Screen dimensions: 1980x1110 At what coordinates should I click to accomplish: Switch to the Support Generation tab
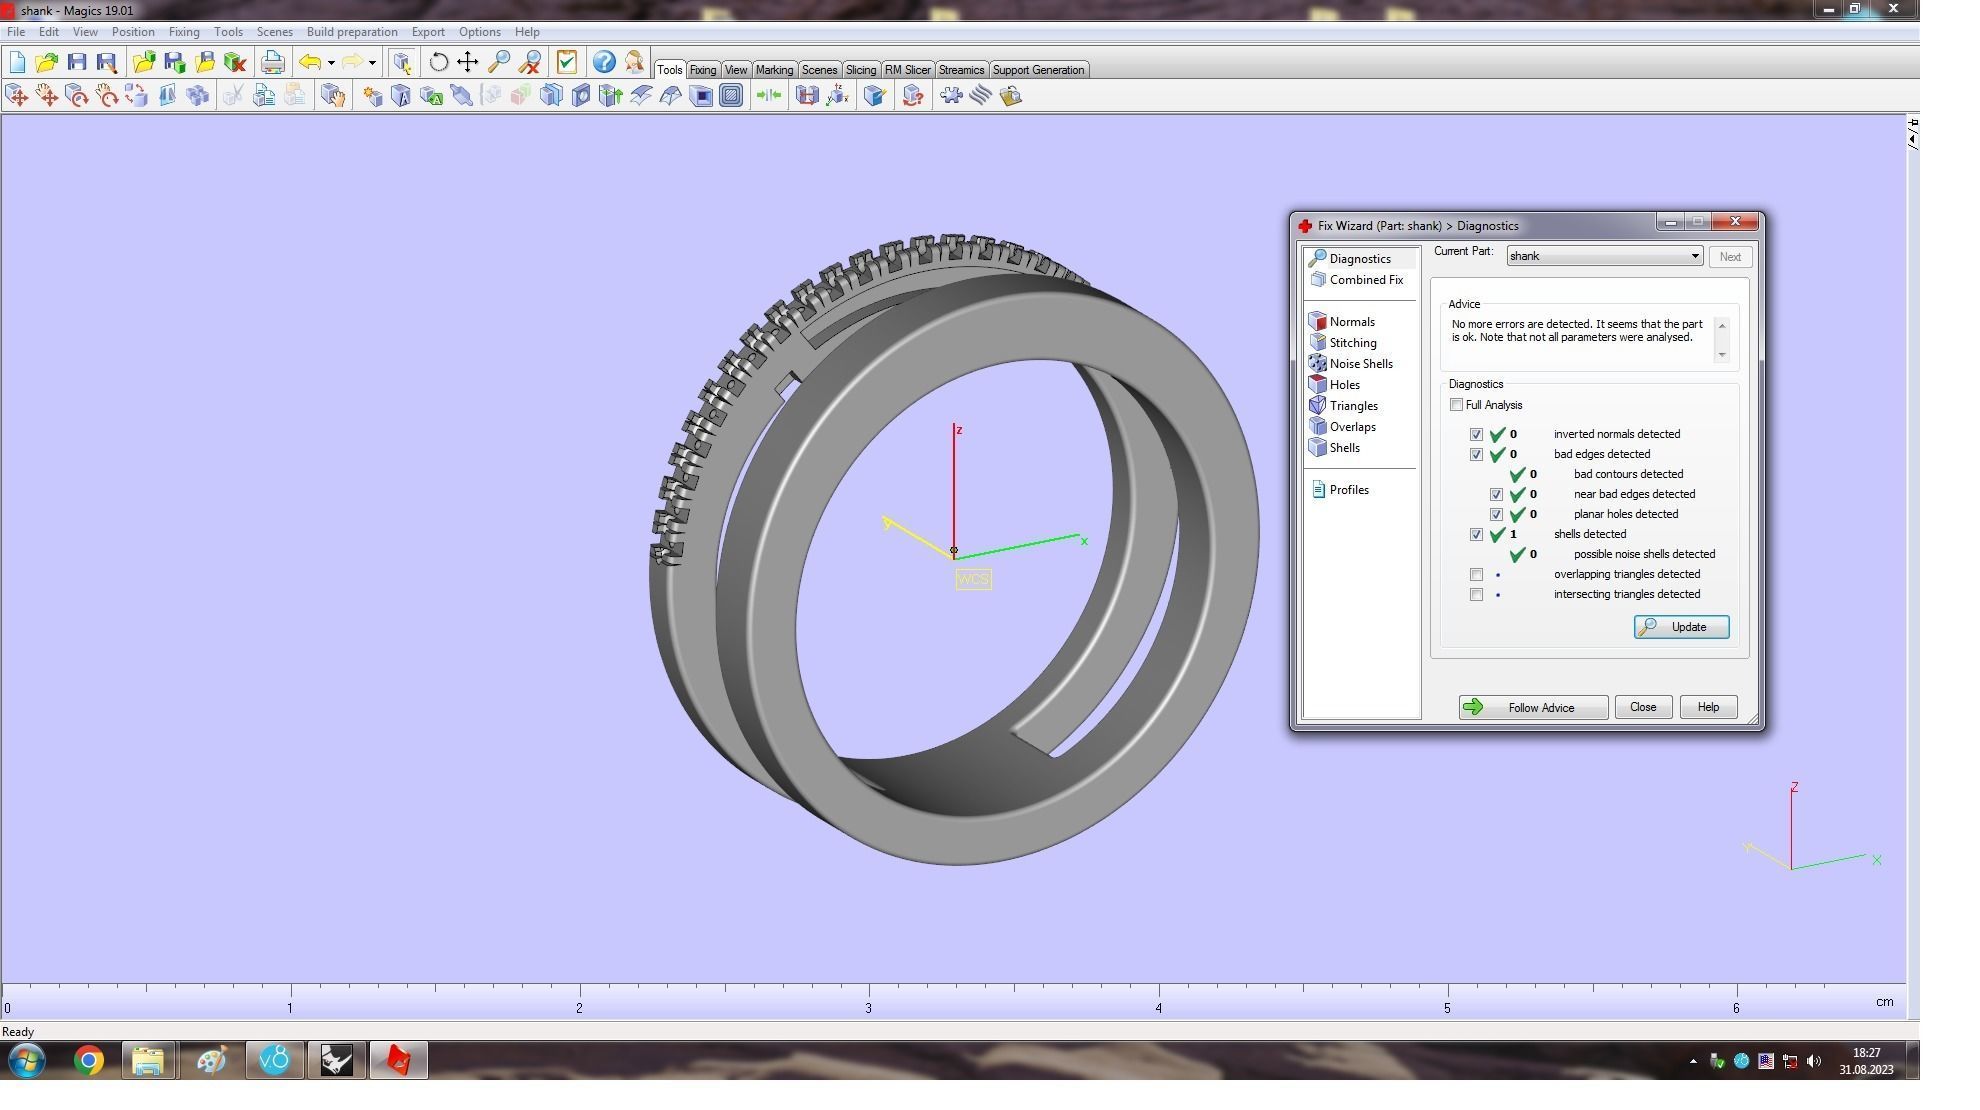[x=1038, y=70]
